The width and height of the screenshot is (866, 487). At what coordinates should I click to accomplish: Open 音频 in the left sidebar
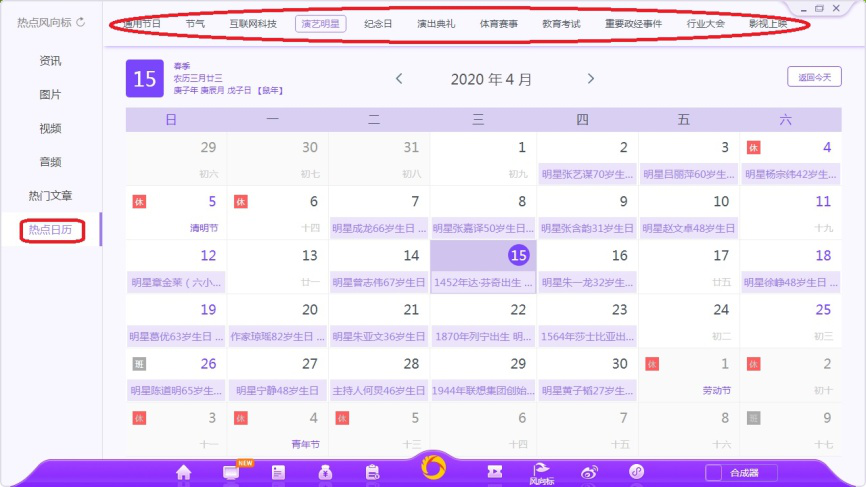point(50,162)
